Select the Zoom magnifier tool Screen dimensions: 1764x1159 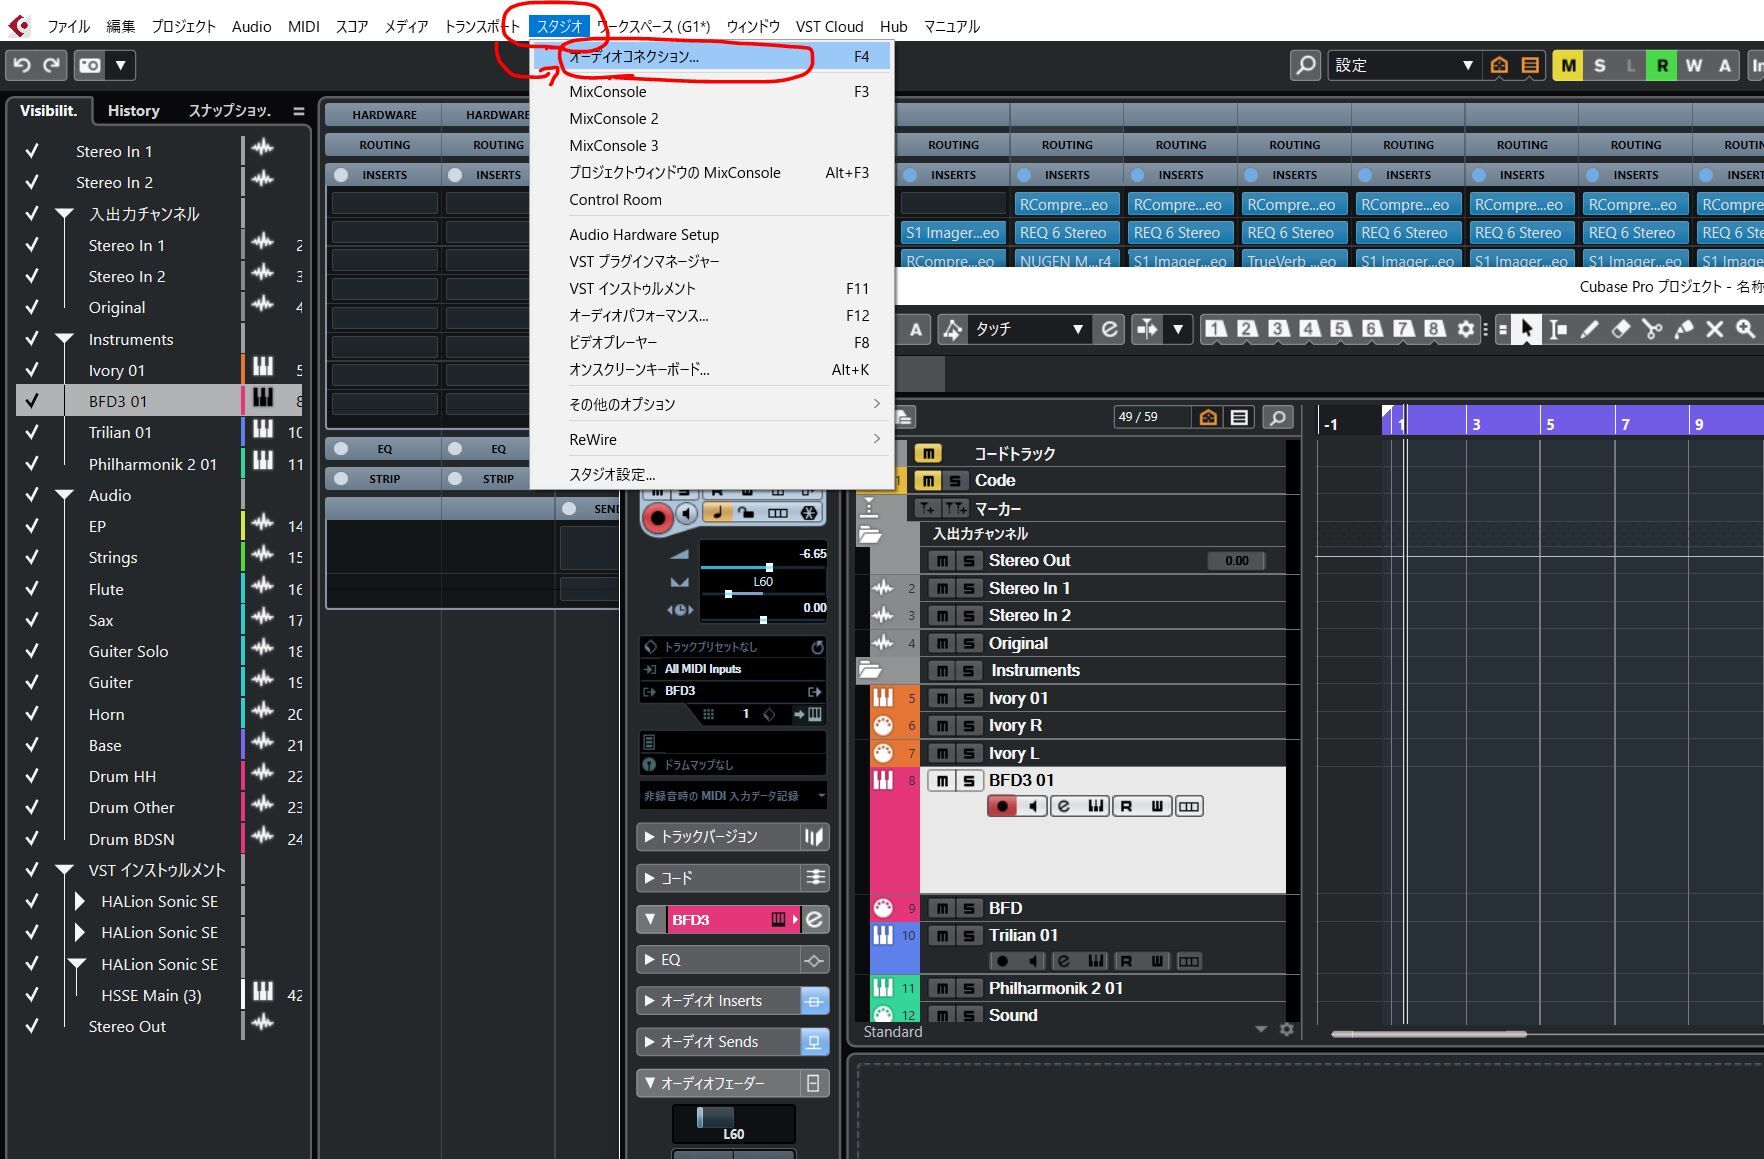(x=1746, y=329)
